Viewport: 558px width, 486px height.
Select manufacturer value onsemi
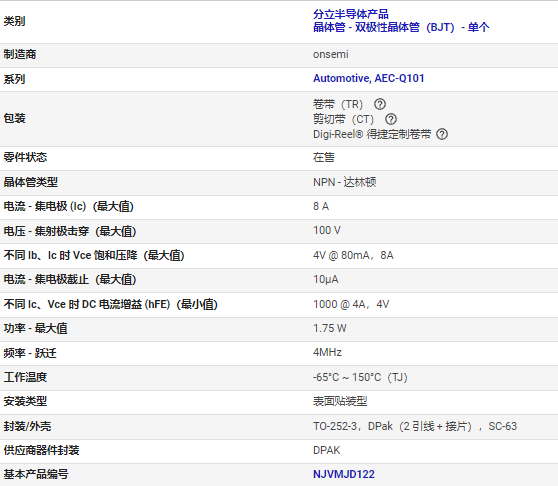point(331,54)
